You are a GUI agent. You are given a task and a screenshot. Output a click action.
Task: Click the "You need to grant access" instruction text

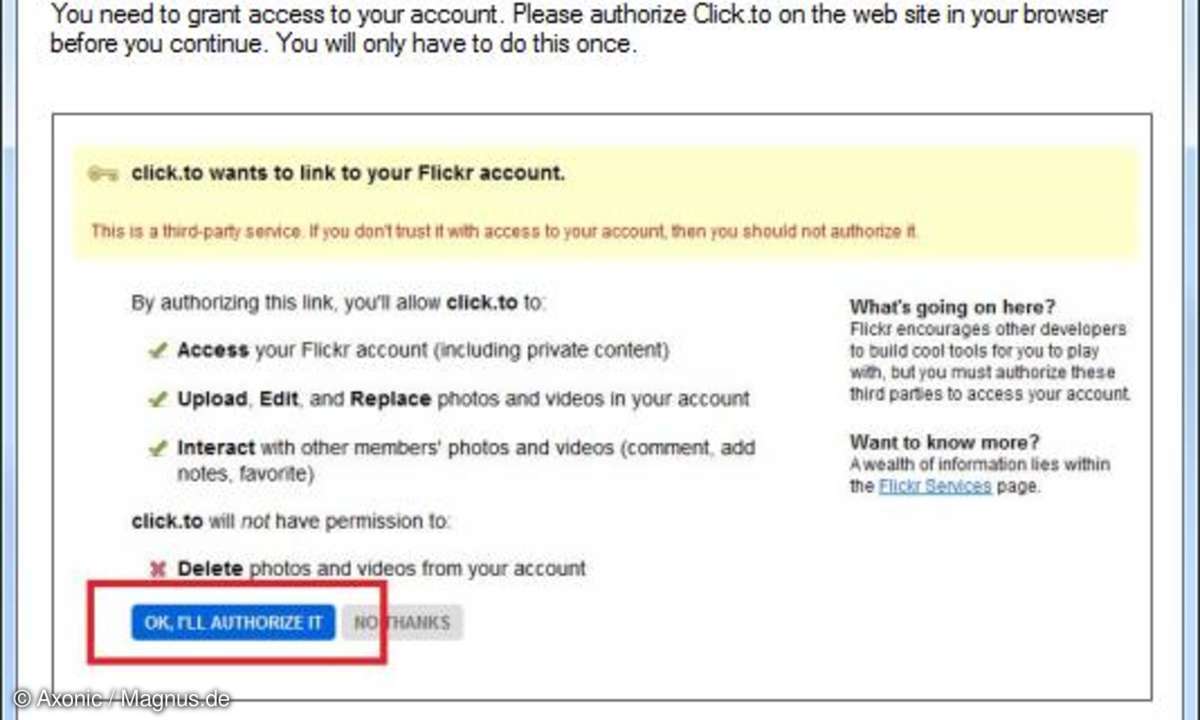[579, 30]
